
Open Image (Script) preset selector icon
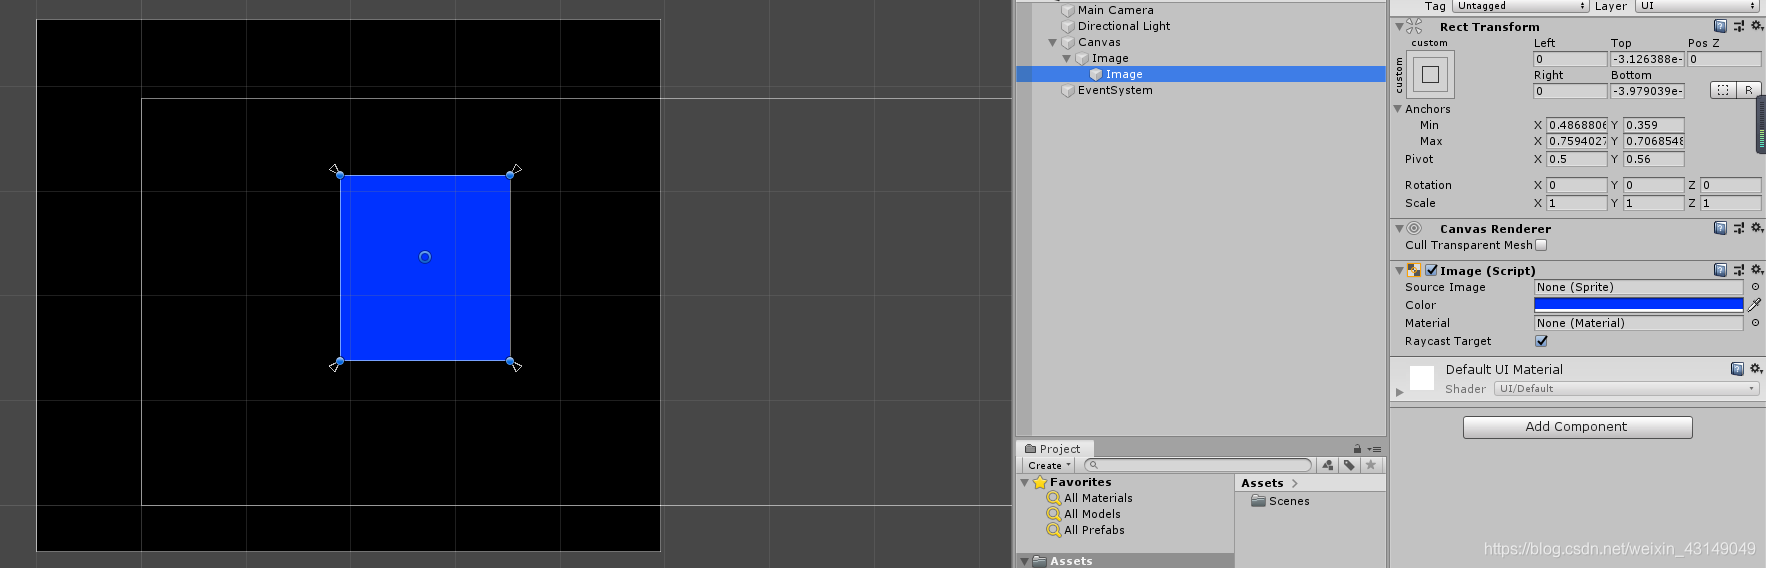1739,270
